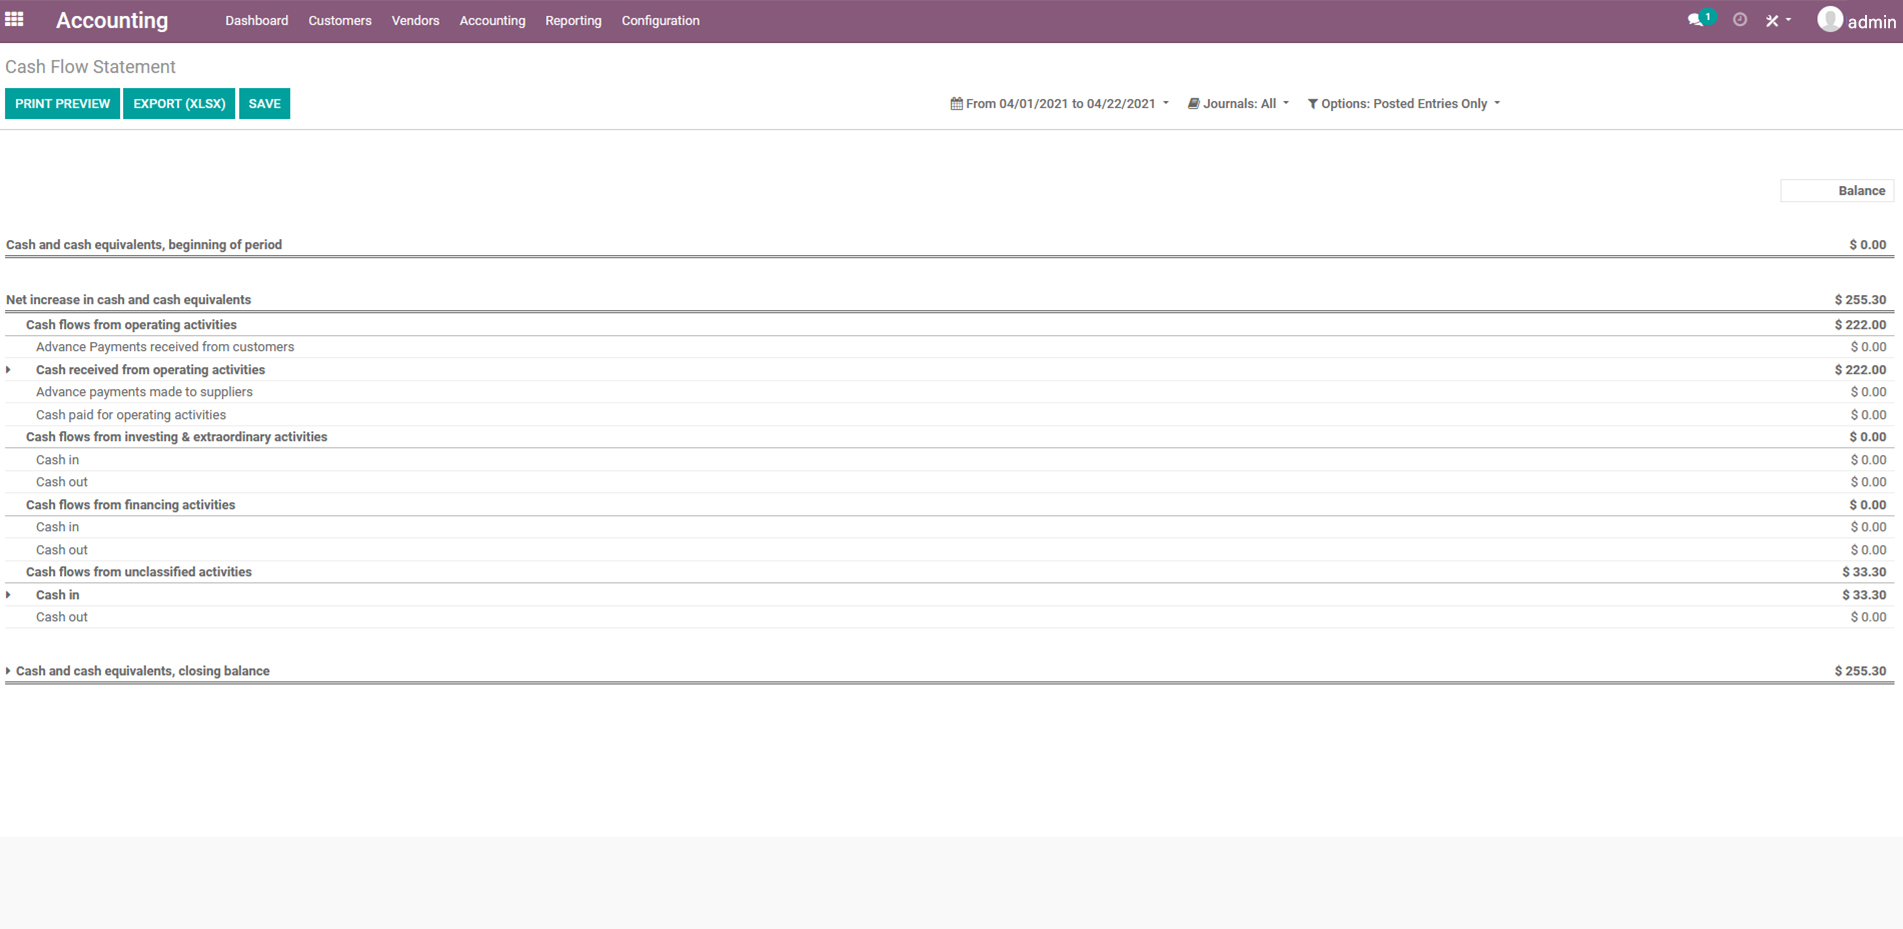
Task: Click the Export (XLSX) button
Action: tap(179, 104)
